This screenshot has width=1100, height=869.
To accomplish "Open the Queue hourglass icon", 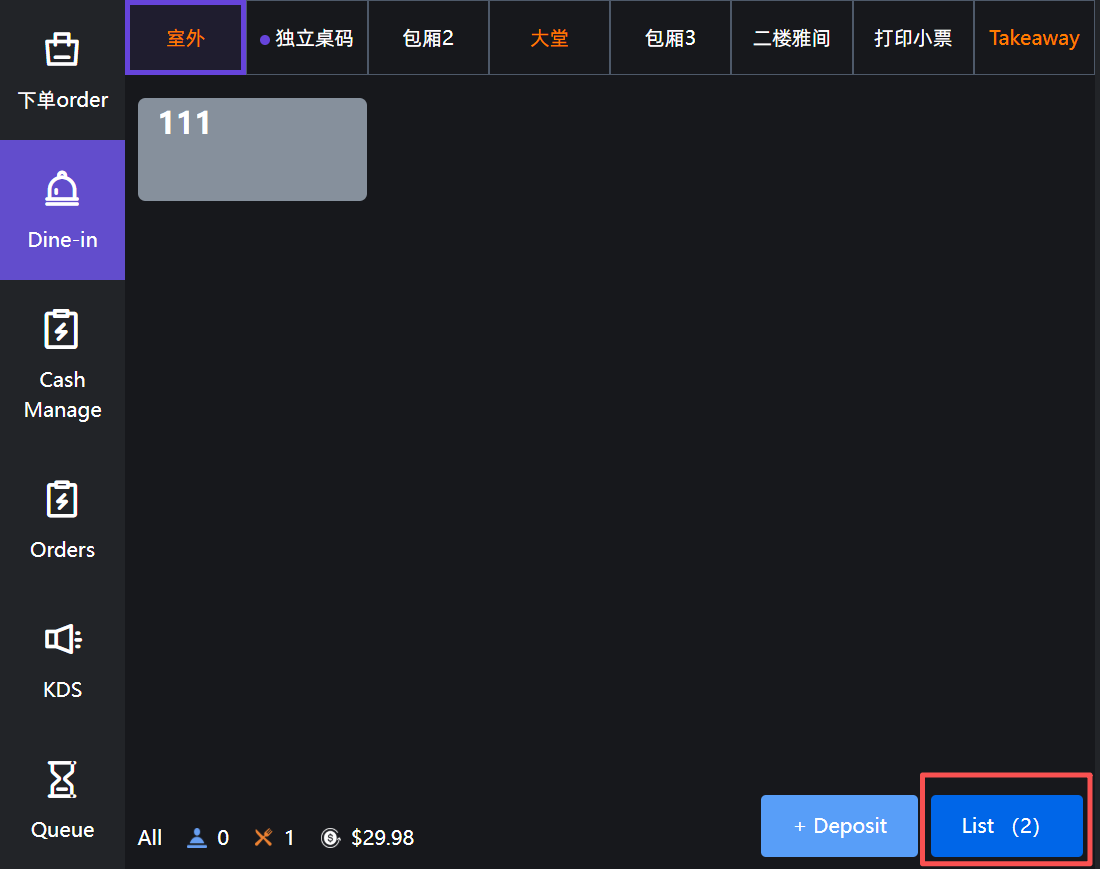I will pos(62,779).
